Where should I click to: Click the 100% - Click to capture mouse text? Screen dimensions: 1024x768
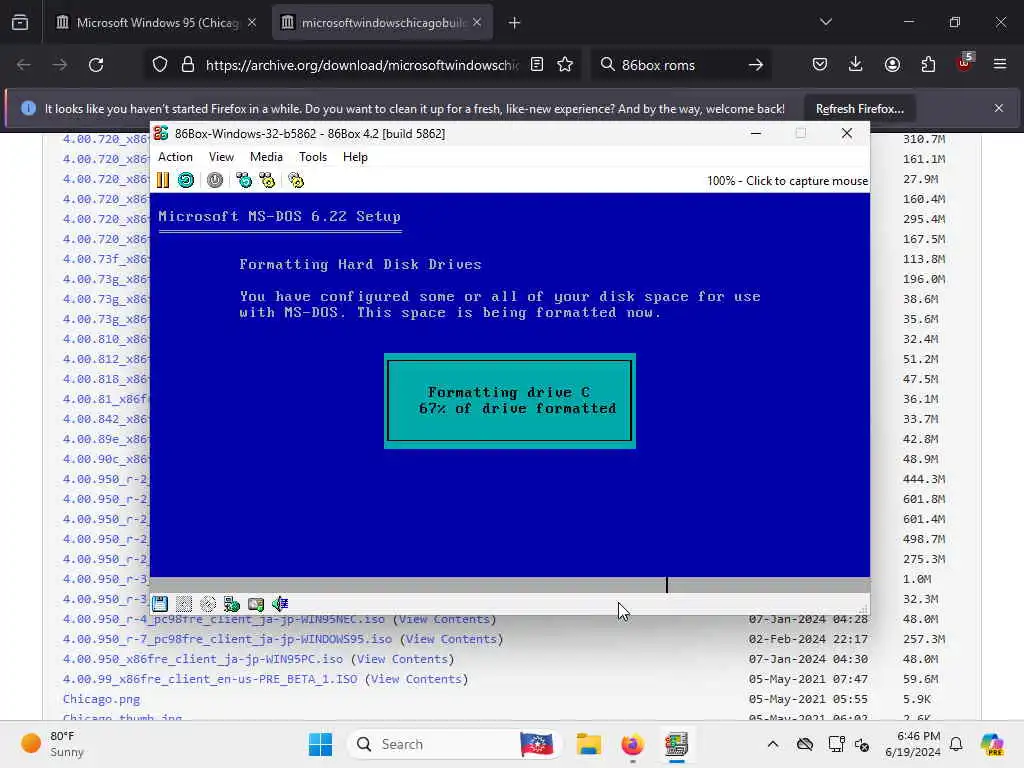[787, 181]
